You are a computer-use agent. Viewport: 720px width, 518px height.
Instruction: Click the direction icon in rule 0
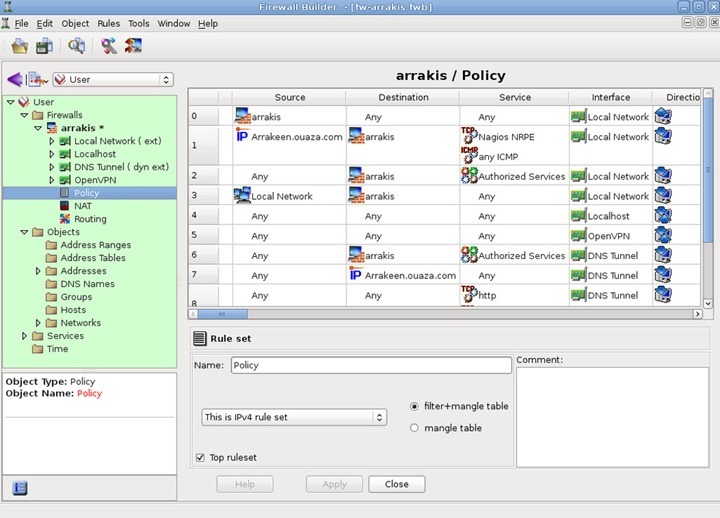(663, 116)
